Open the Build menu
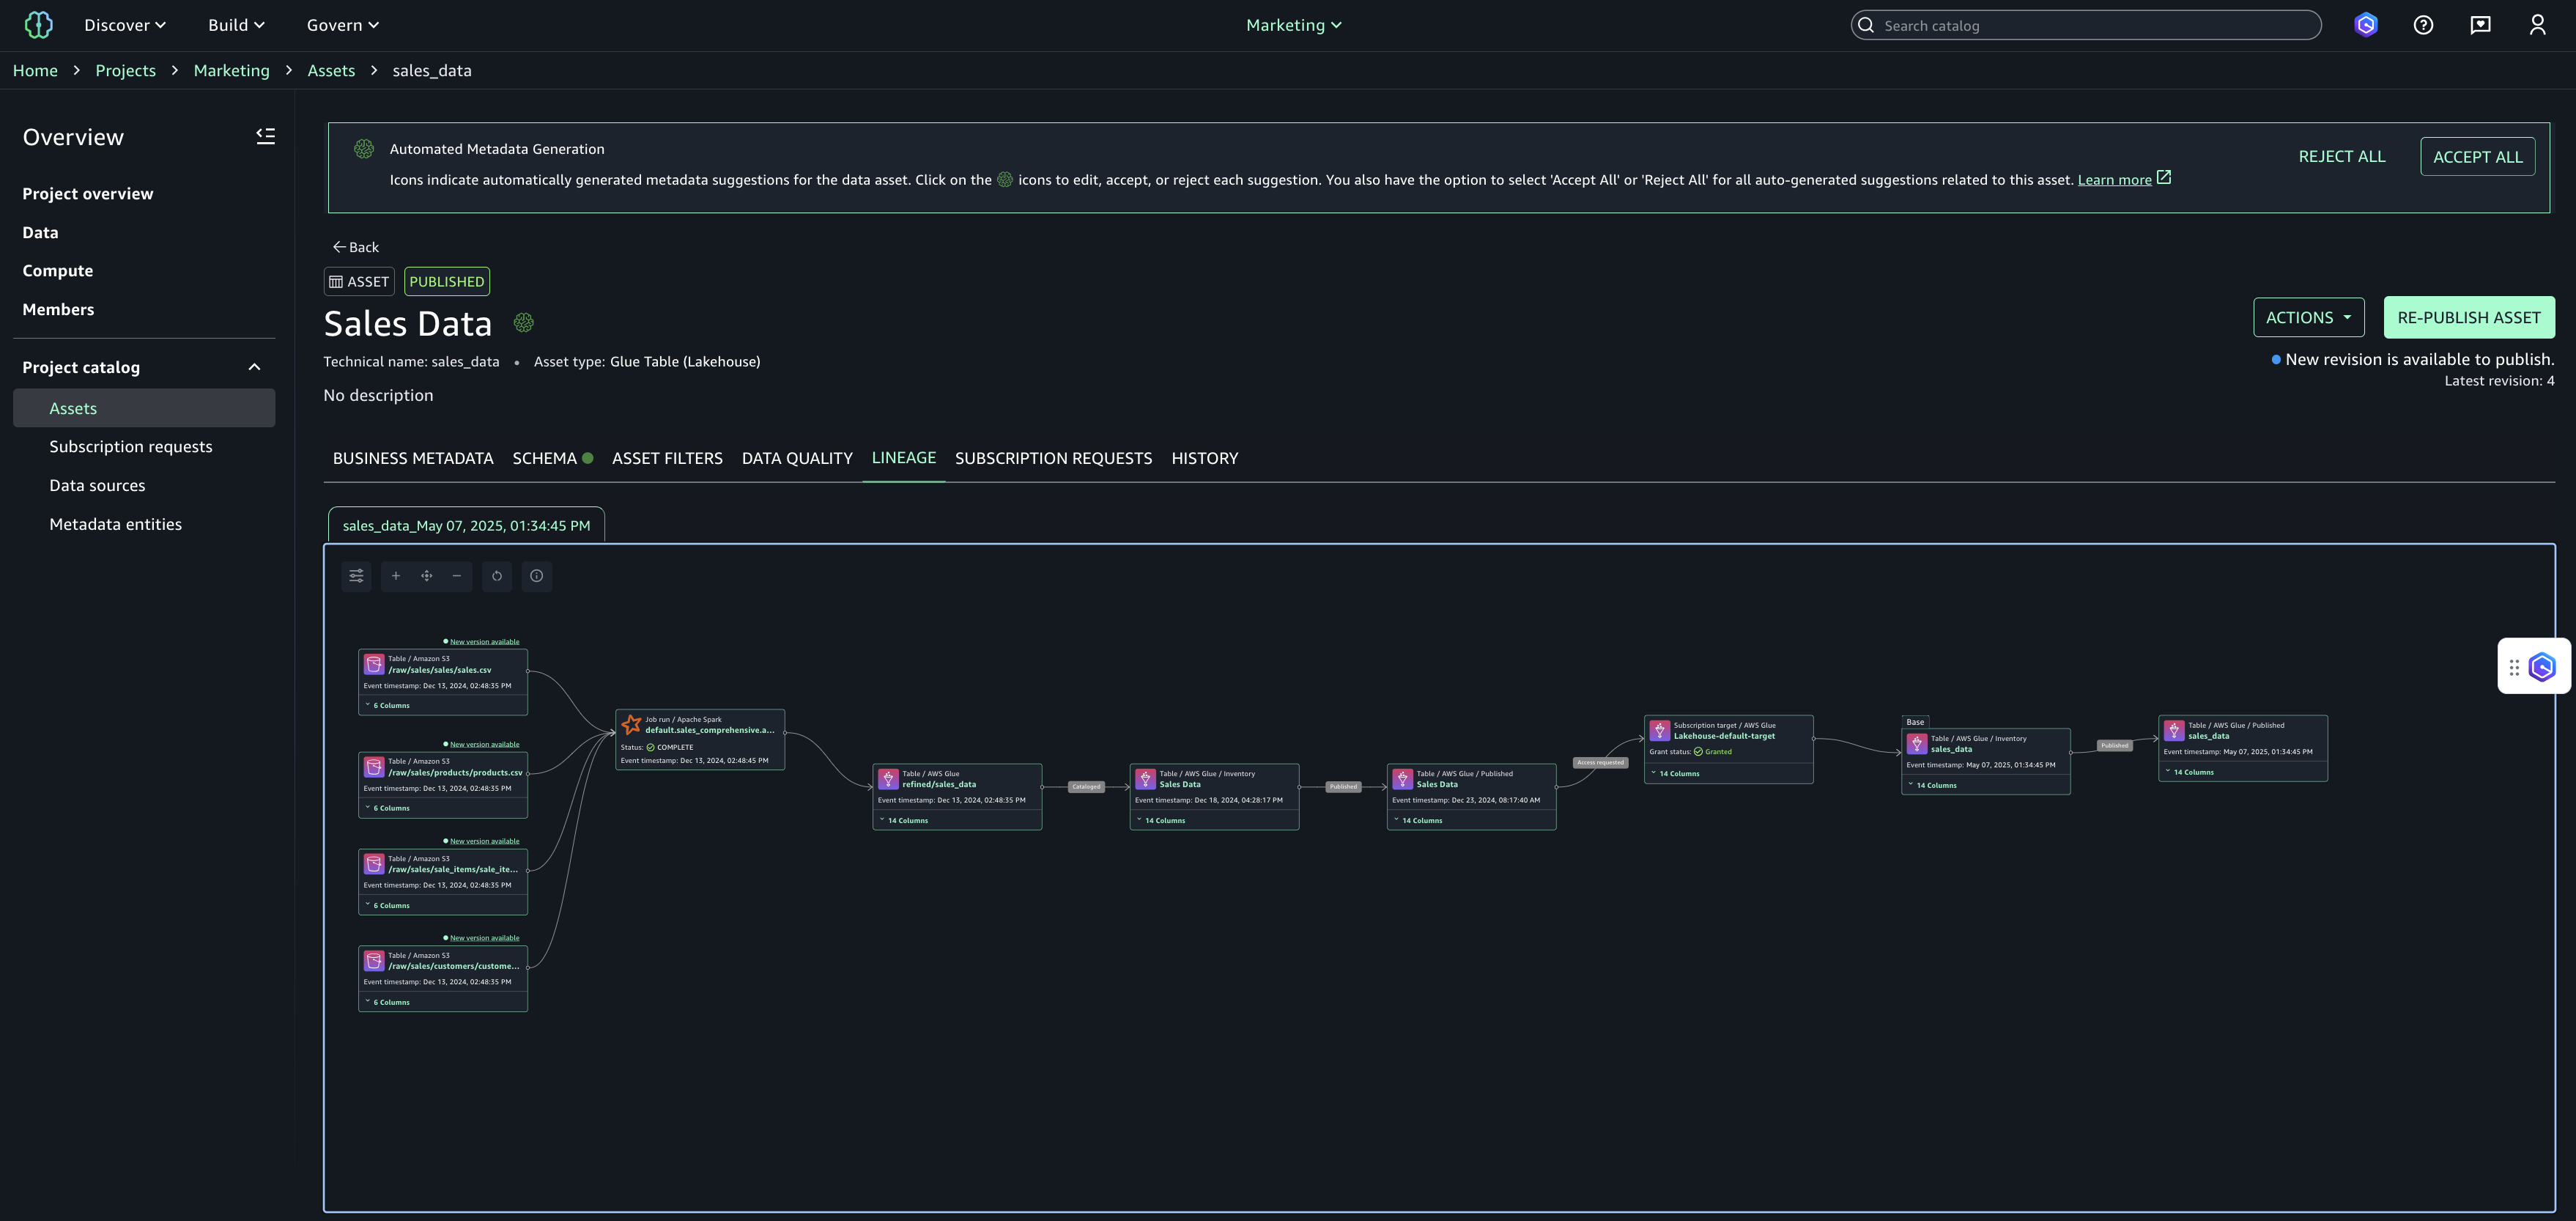2576x1221 pixels. (x=236, y=25)
